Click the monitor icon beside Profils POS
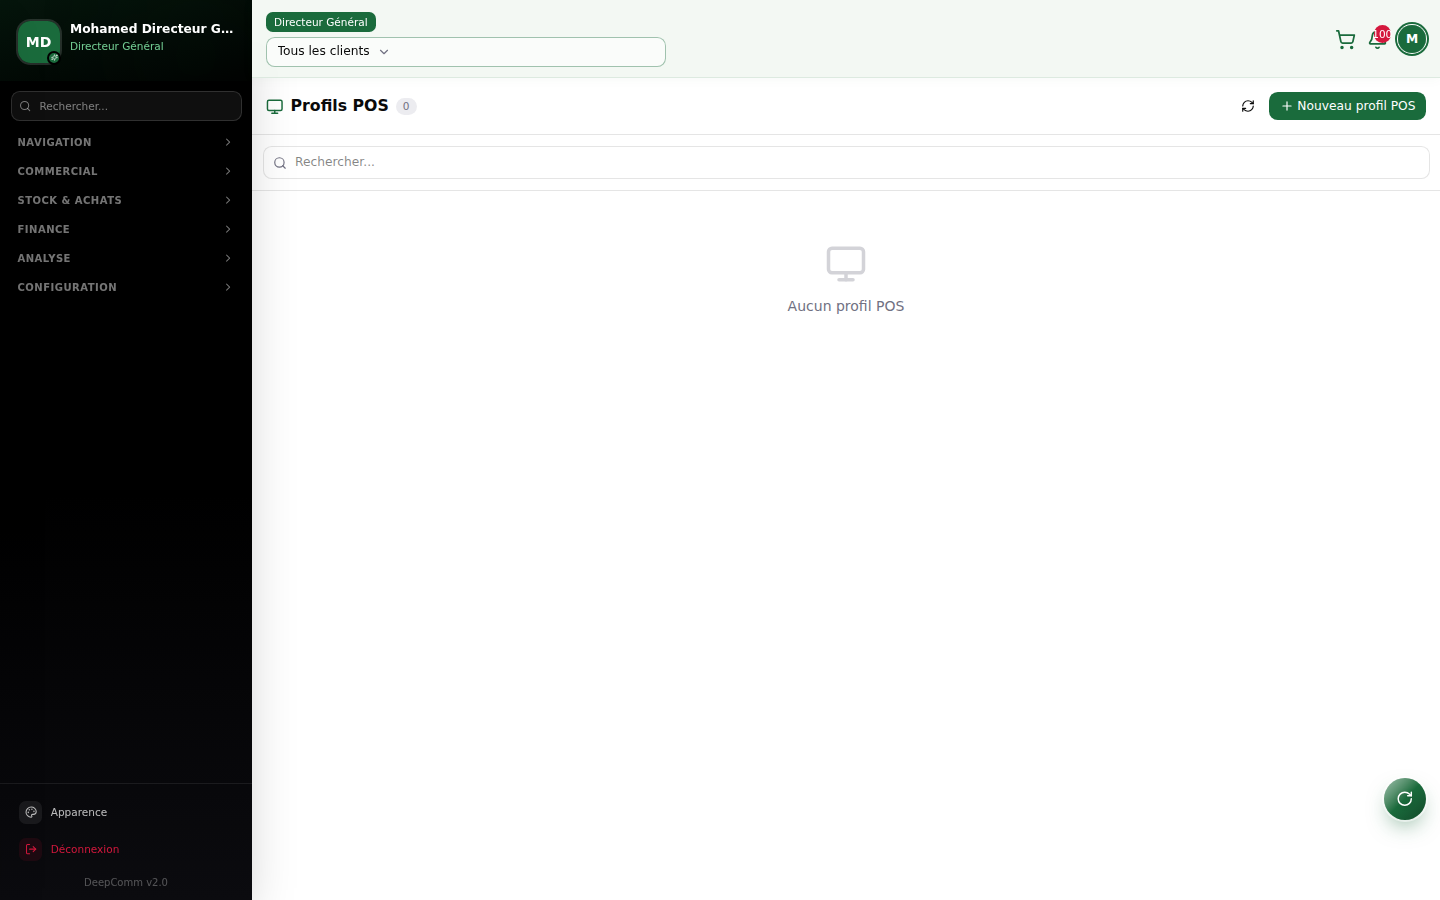The width and height of the screenshot is (1440, 900). (275, 106)
